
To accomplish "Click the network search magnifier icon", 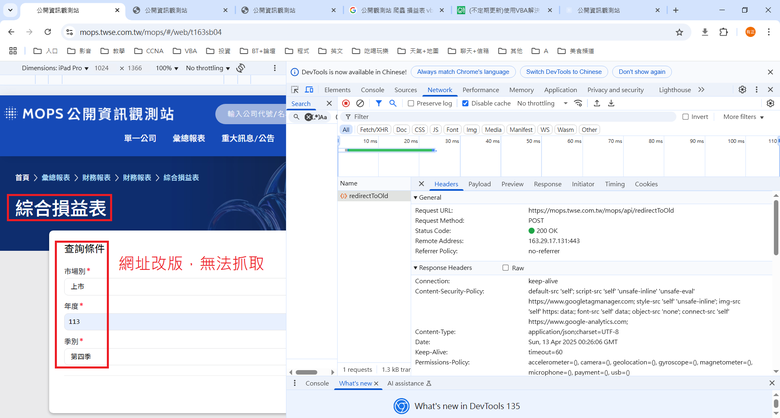I will [x=392, y=104].
